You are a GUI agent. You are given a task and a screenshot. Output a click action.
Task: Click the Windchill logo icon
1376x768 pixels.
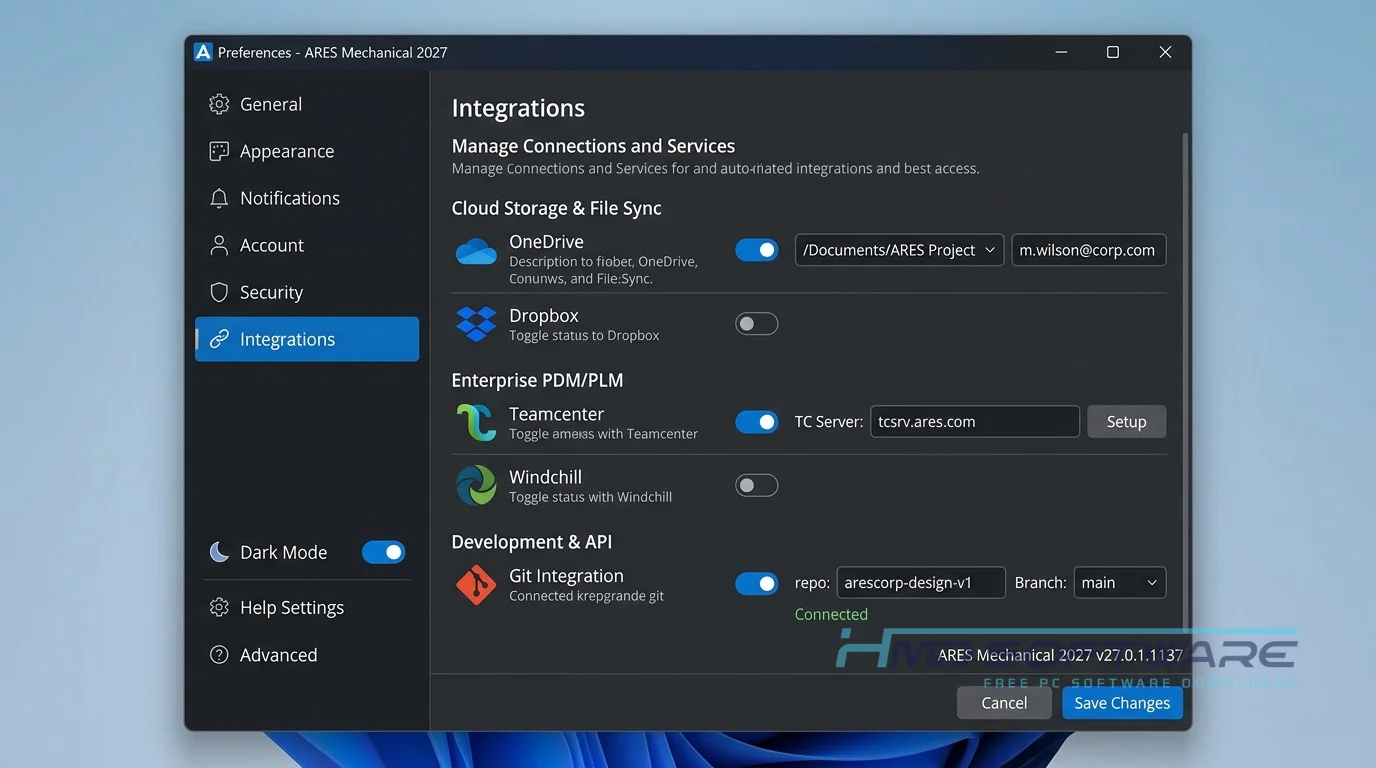pos(476,485)
